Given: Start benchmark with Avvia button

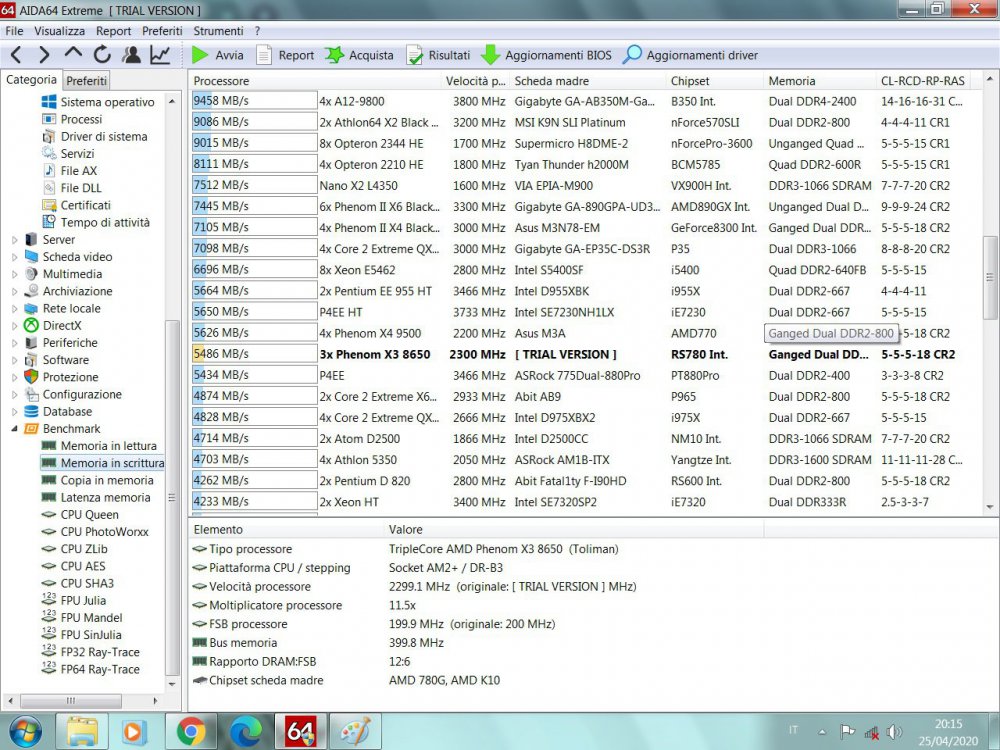Looking at the screenshot, I should click(217, 56).
